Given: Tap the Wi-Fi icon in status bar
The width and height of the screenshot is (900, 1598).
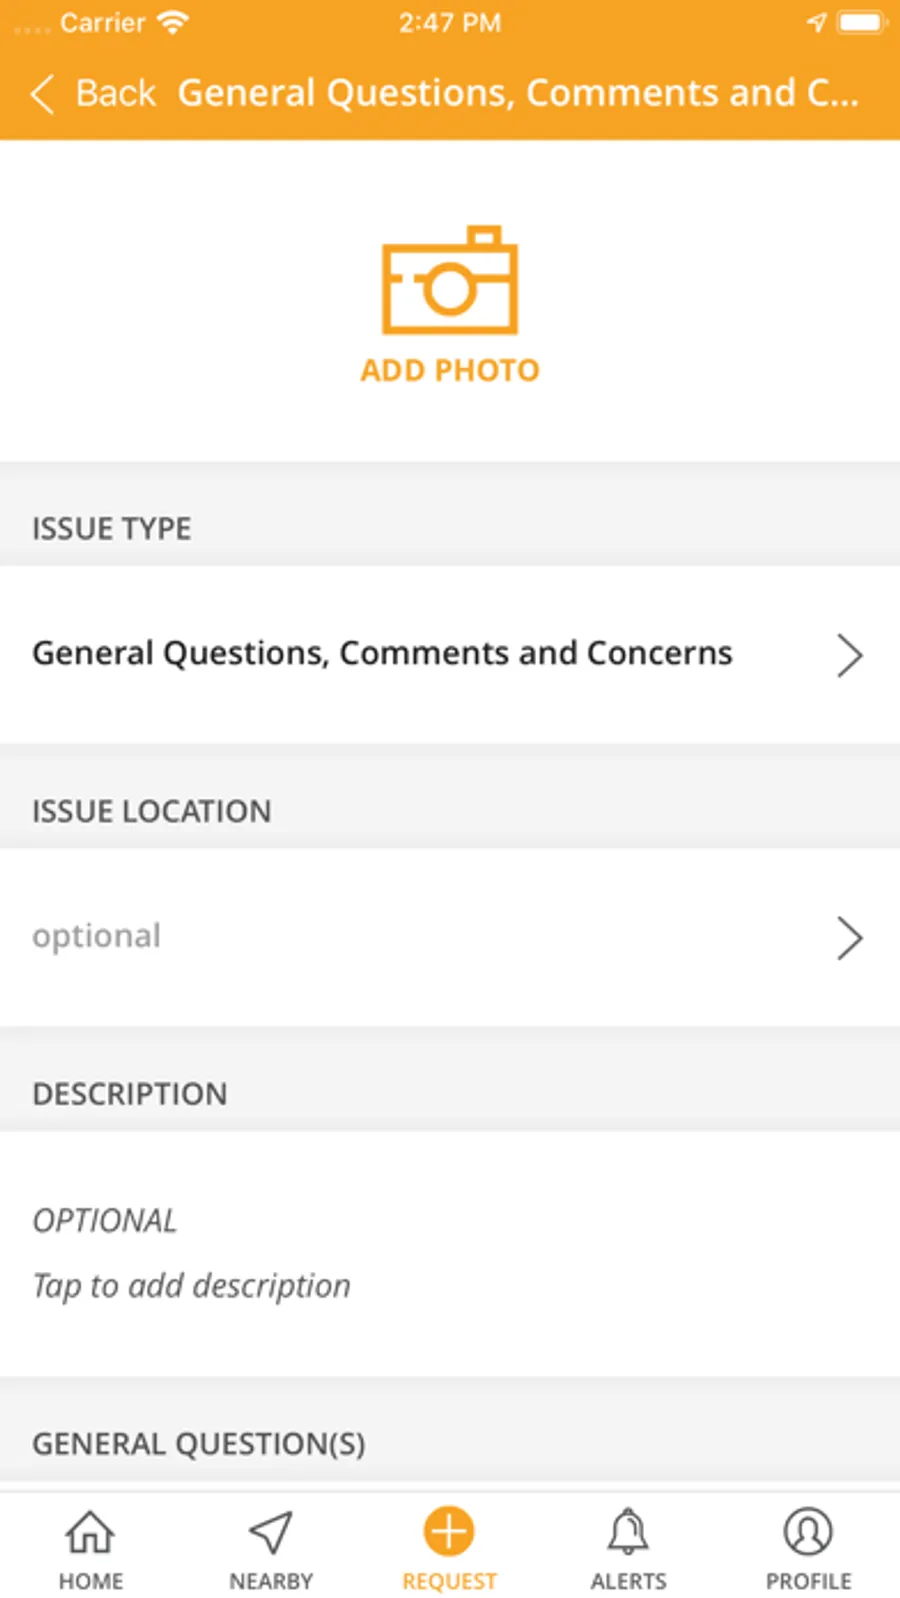Looking at the screenshot, I should [174, 22].
